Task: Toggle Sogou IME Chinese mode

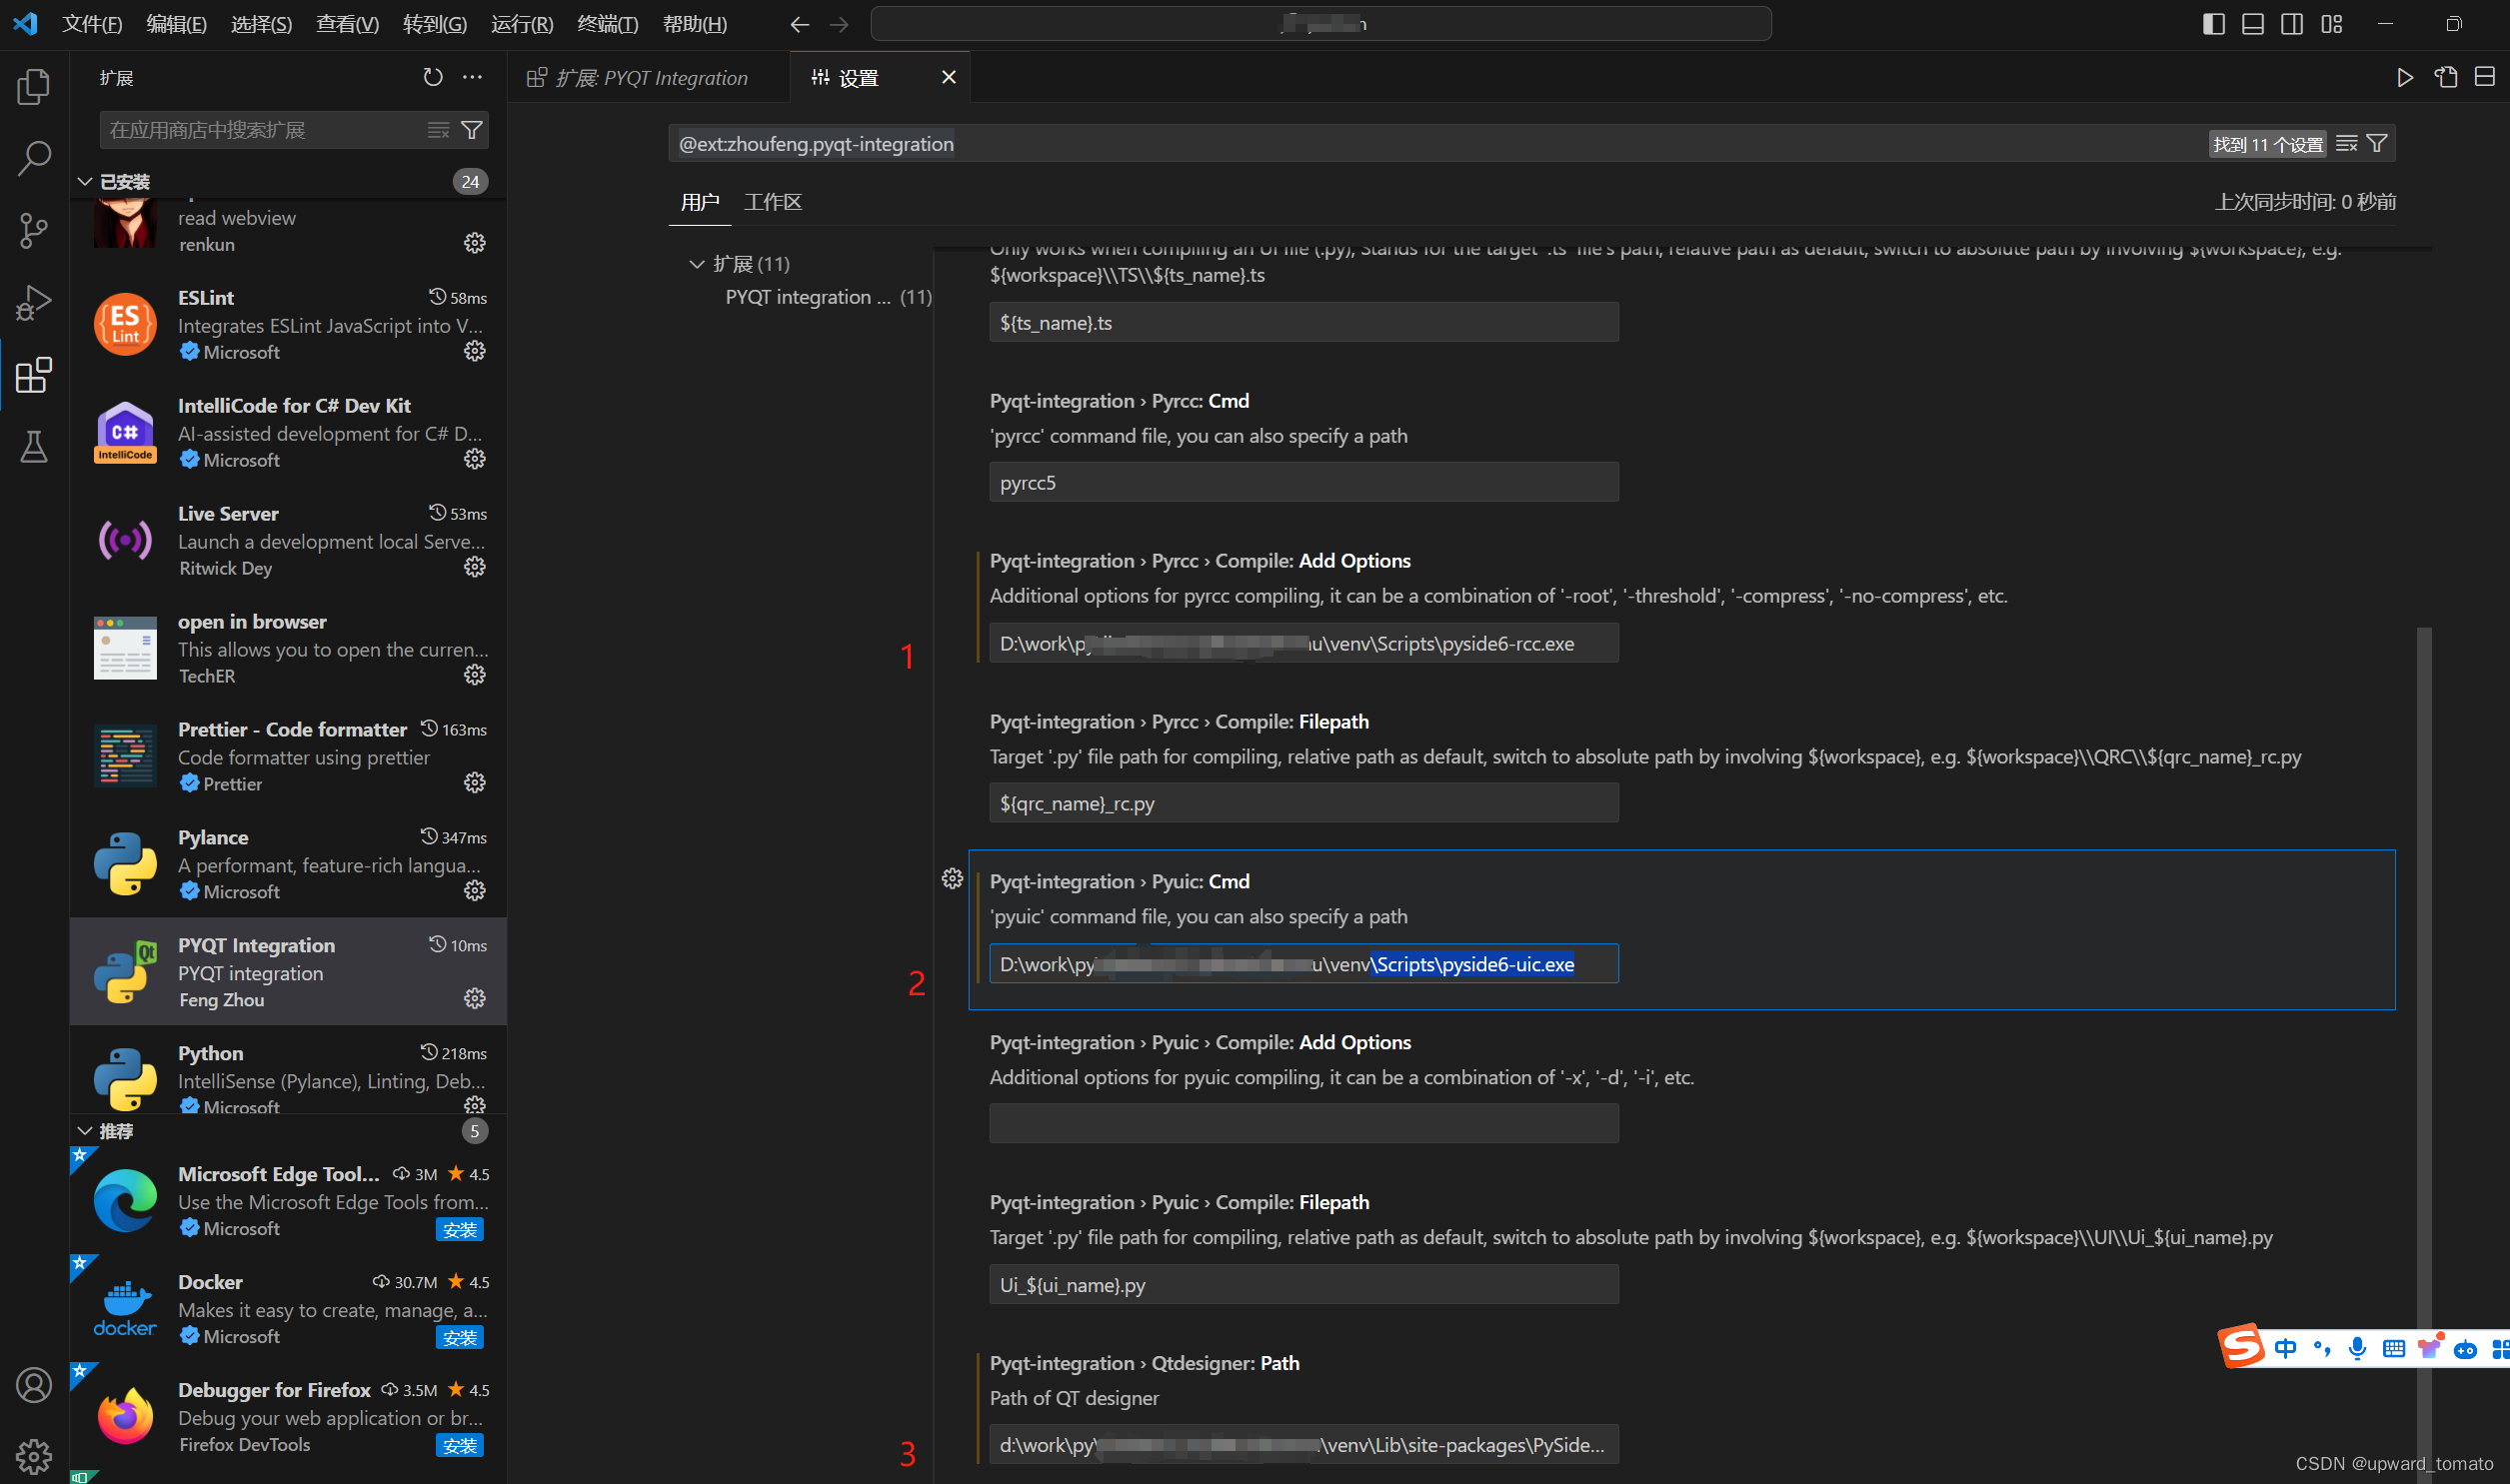Action: pyautogui.click(x=2286, y=1348)
